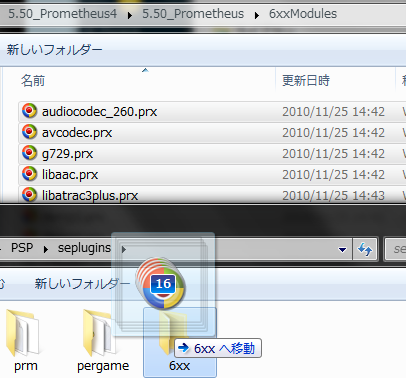406x378 pixels.
Task: Select the file name libaac.prx
Action: click(x=70, y=175)
